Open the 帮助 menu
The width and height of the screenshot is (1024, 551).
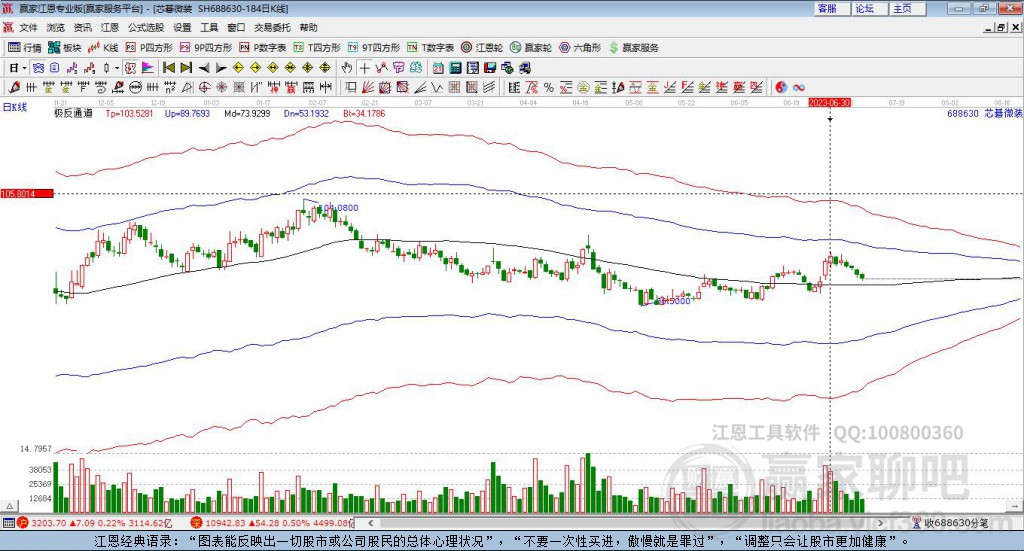coord(308,27)
